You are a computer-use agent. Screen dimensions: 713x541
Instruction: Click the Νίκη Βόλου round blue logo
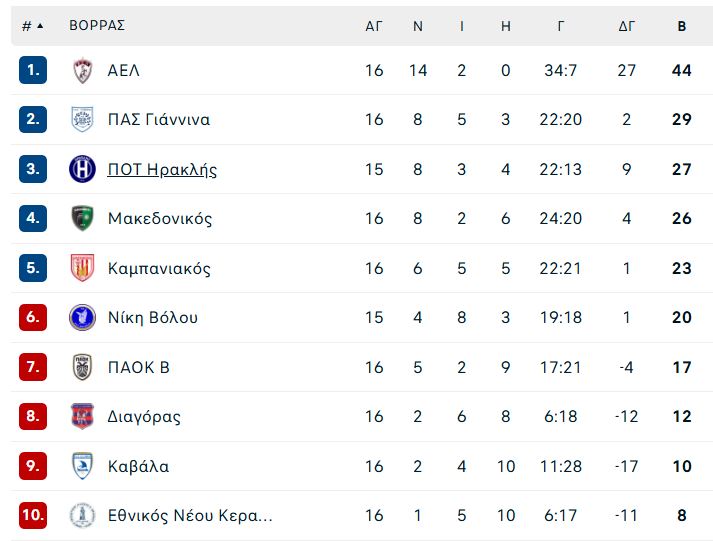pos(82,317)
